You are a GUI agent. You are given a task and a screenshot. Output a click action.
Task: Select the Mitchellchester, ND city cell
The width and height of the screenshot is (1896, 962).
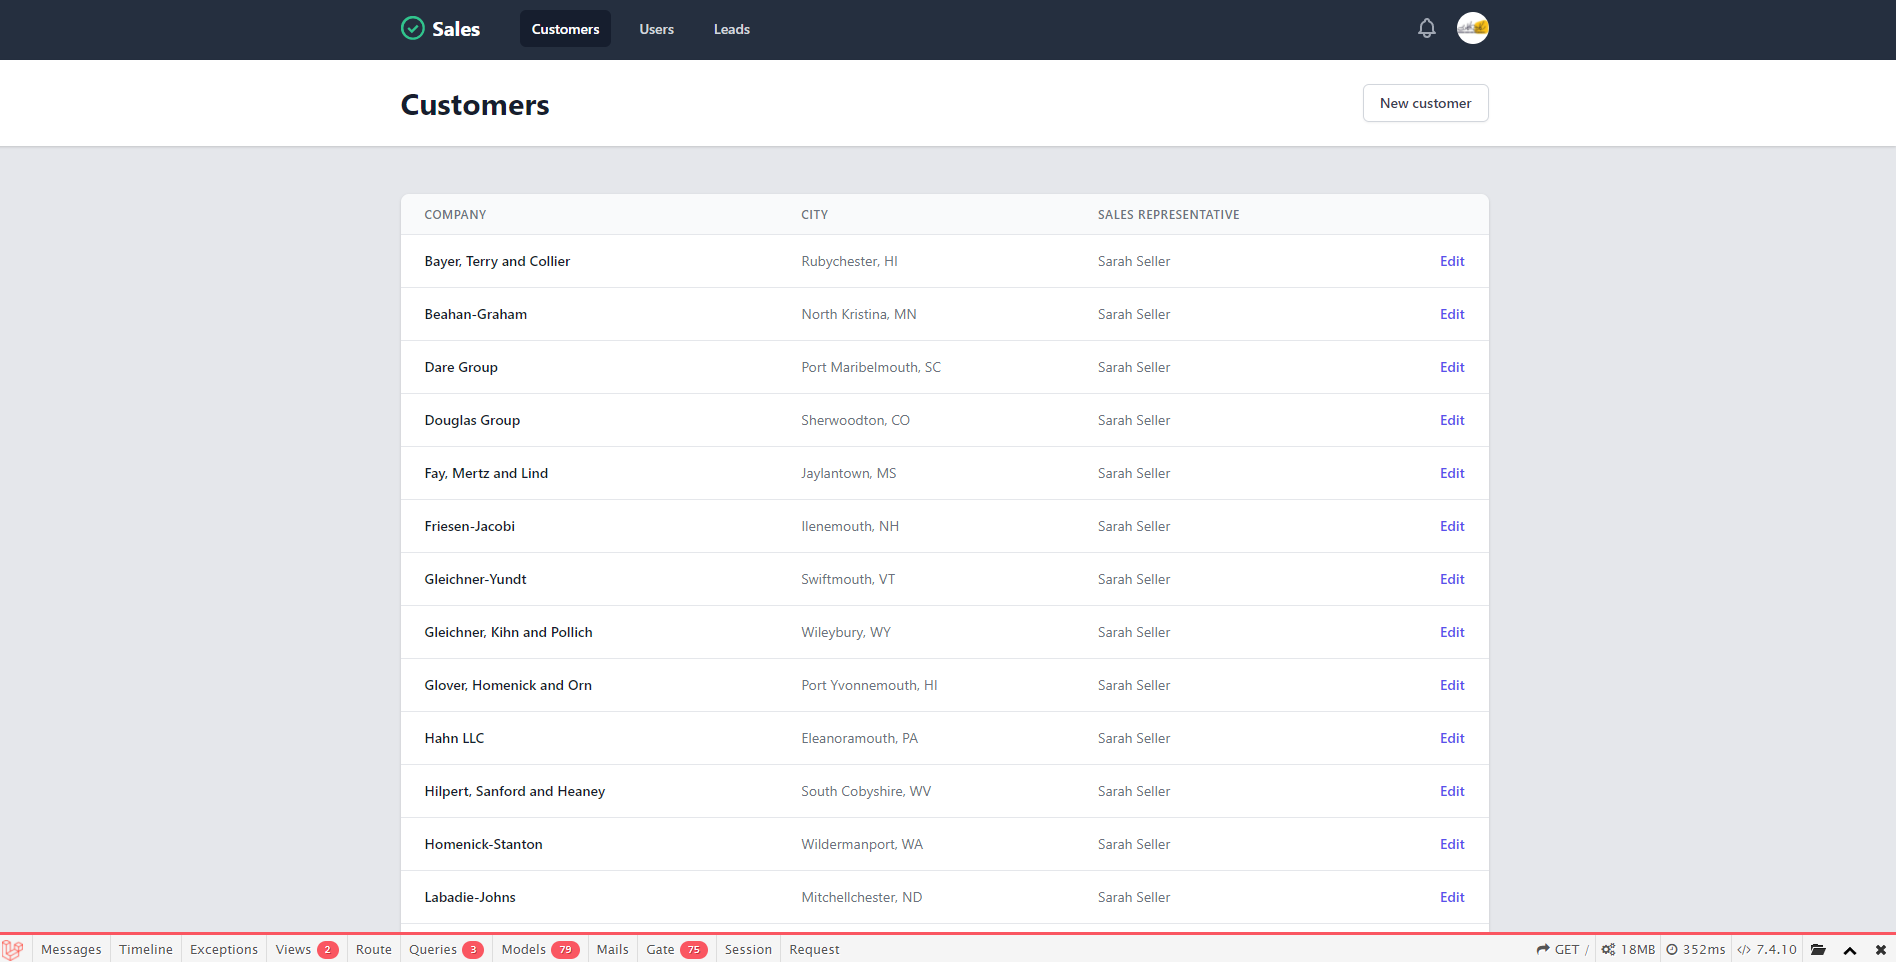click(x=862, y=897)
